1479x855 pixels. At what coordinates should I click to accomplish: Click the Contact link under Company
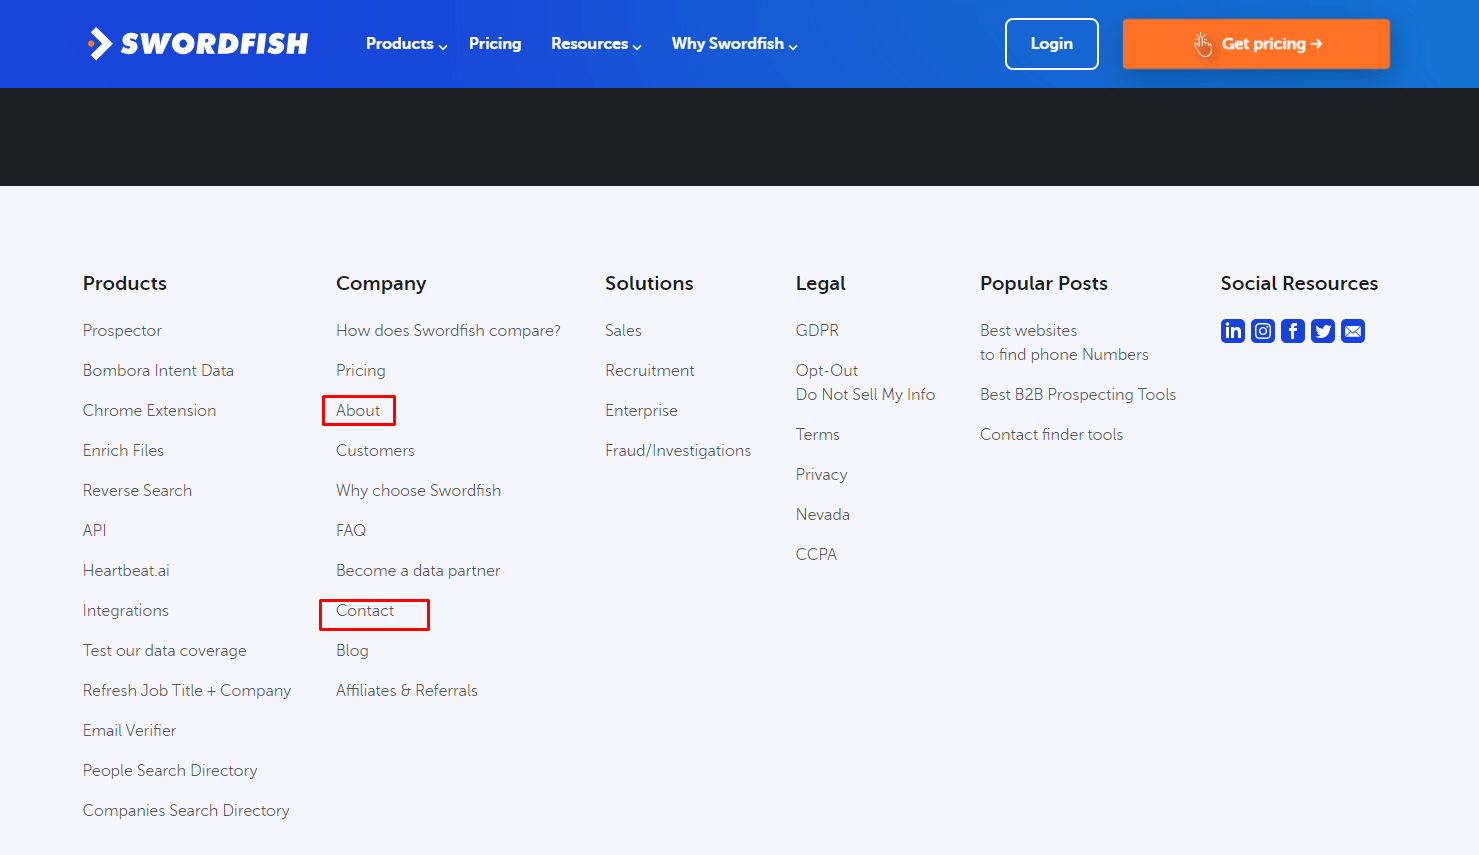pos(363,610)
